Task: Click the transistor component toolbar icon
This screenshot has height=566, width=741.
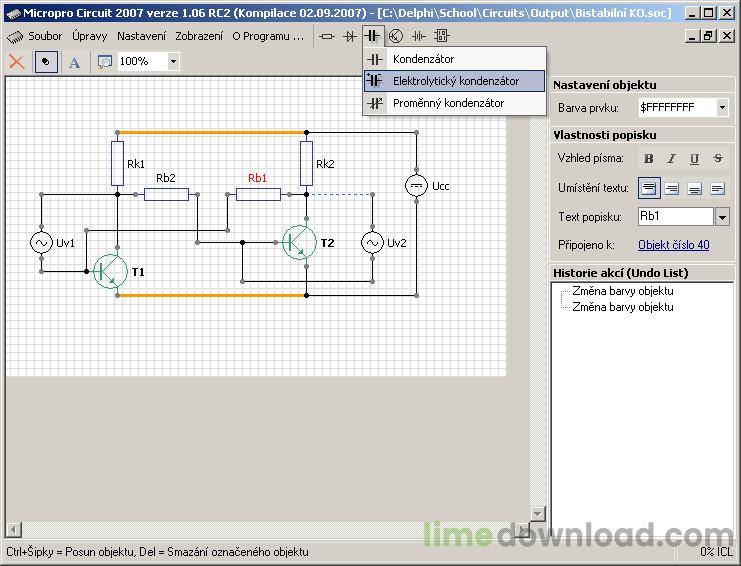Action: click(x=395, y=36)
